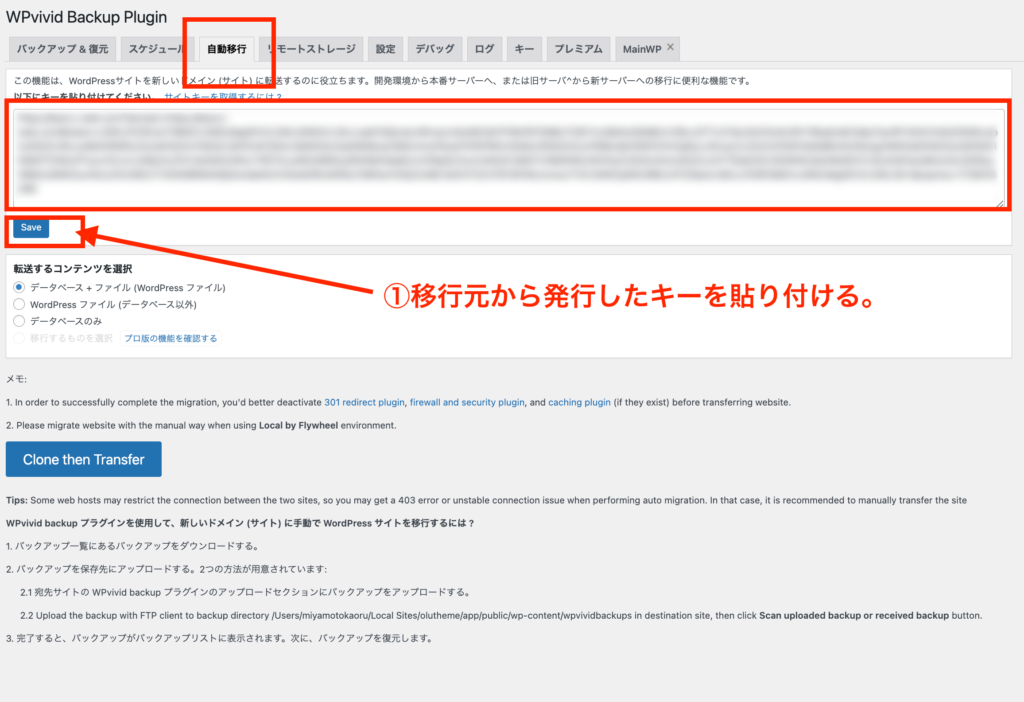Image resolution: width=1024 pixels, height=702 pixels.
Task: Open the firewall and security plugin link
Action: (x=467, y=402)
